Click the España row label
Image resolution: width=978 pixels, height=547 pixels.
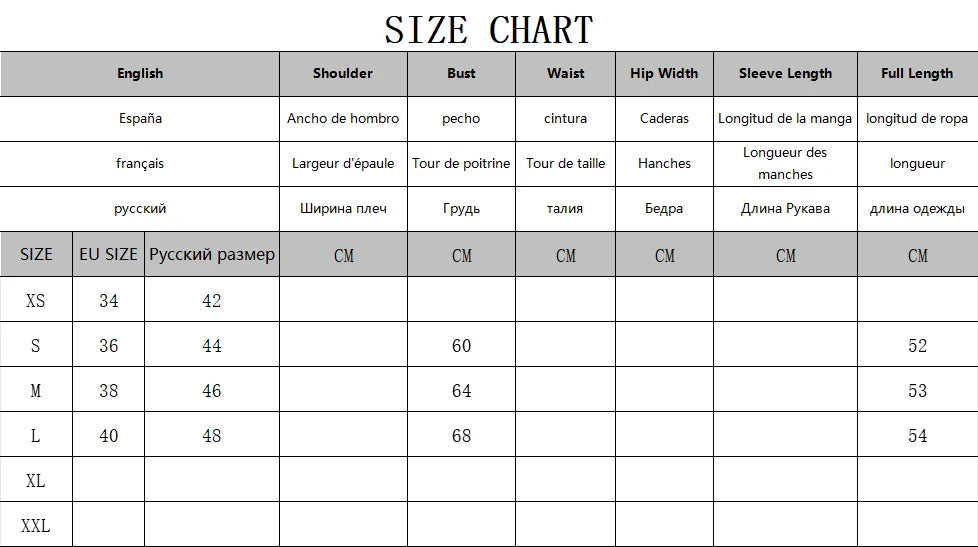(140, 118)
